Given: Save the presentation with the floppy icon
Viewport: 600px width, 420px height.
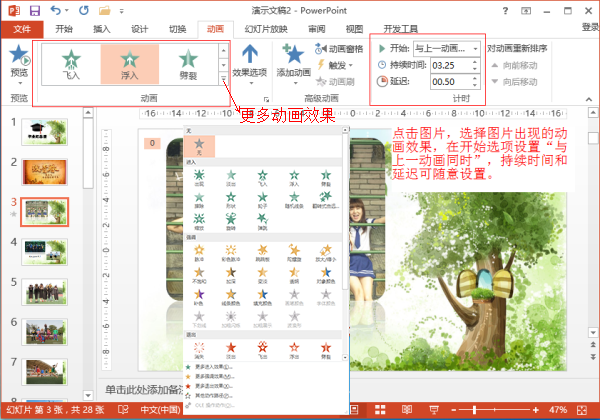Looking at the screenshot, I should point(35,11).
